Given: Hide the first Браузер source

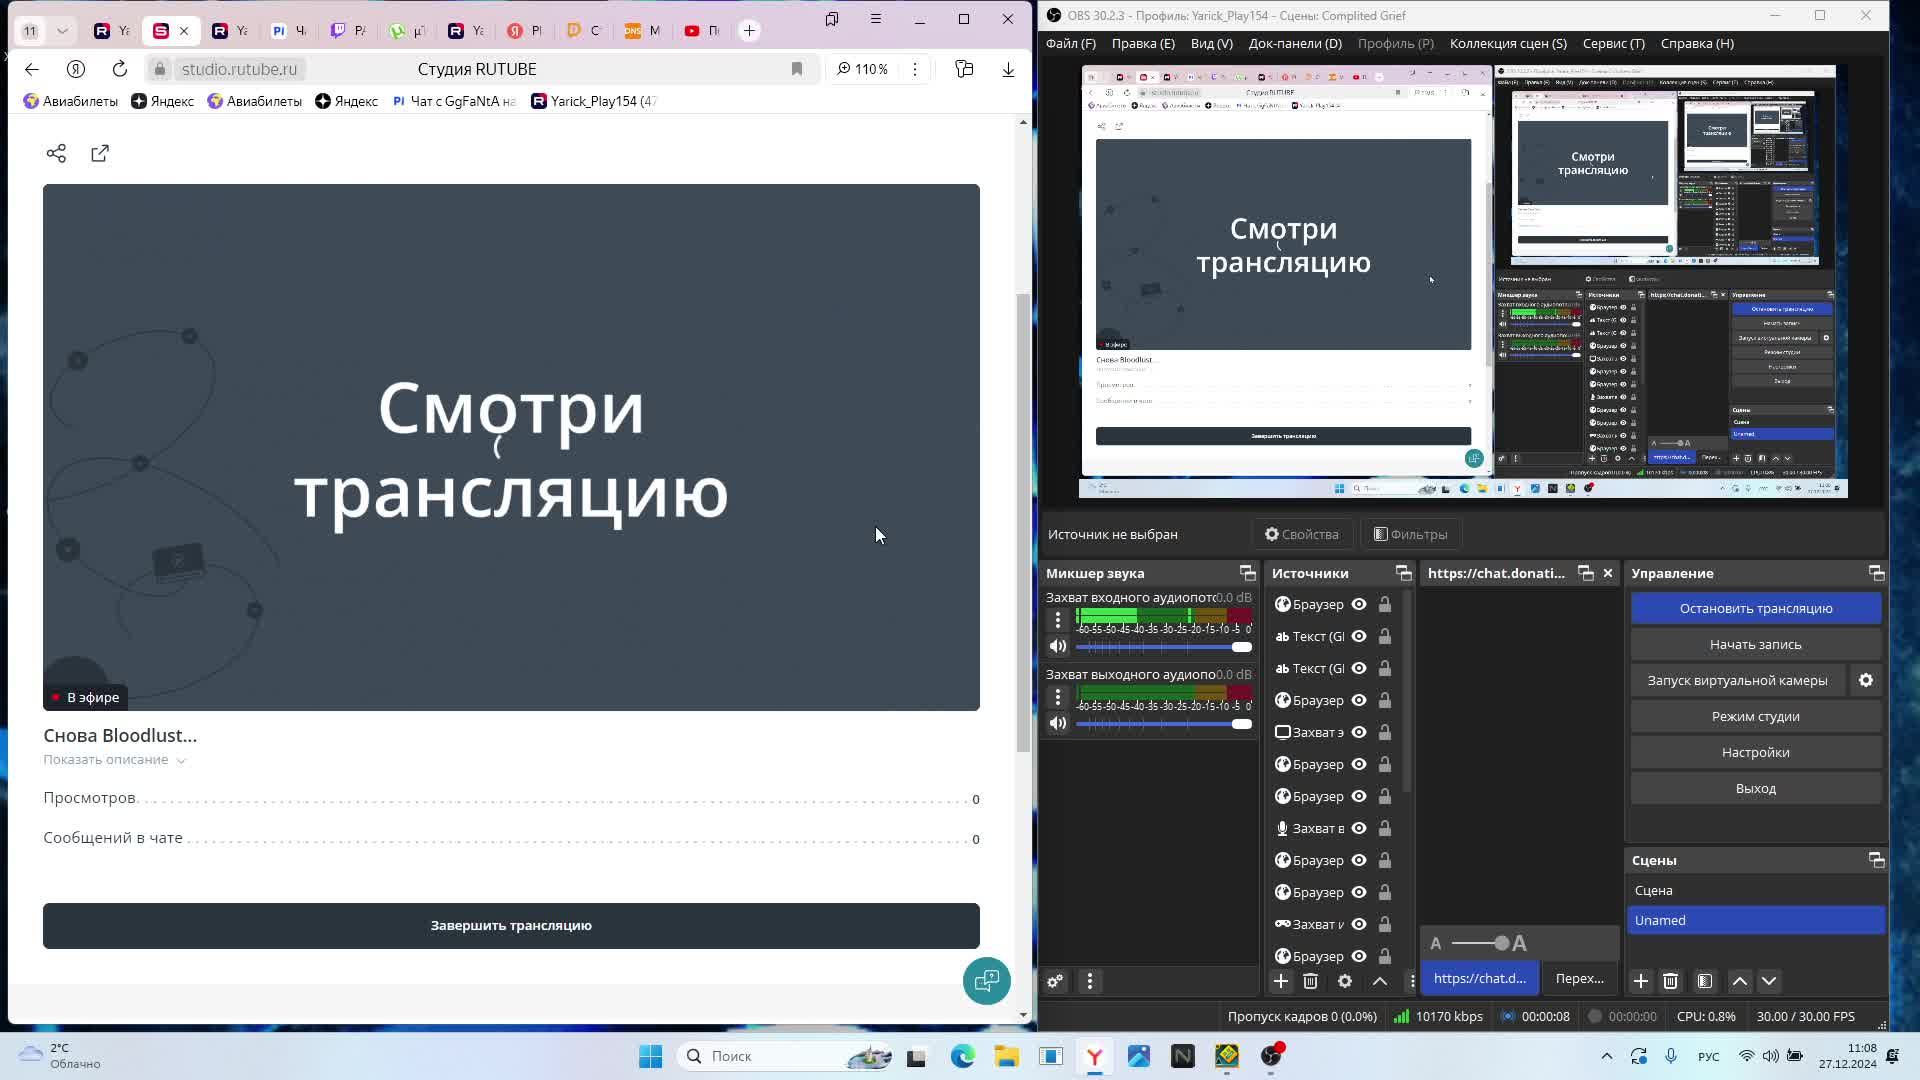Looking at the screenshot, I should [1359, 604].
